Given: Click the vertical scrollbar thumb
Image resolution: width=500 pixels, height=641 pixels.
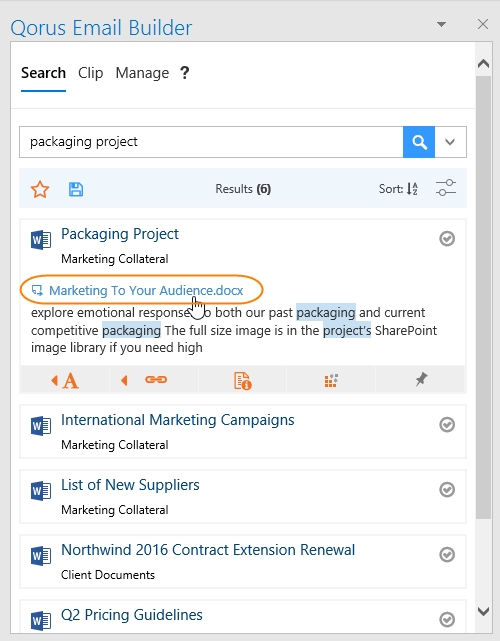Looking at the screenshot, I should click(x=483, y=297).
